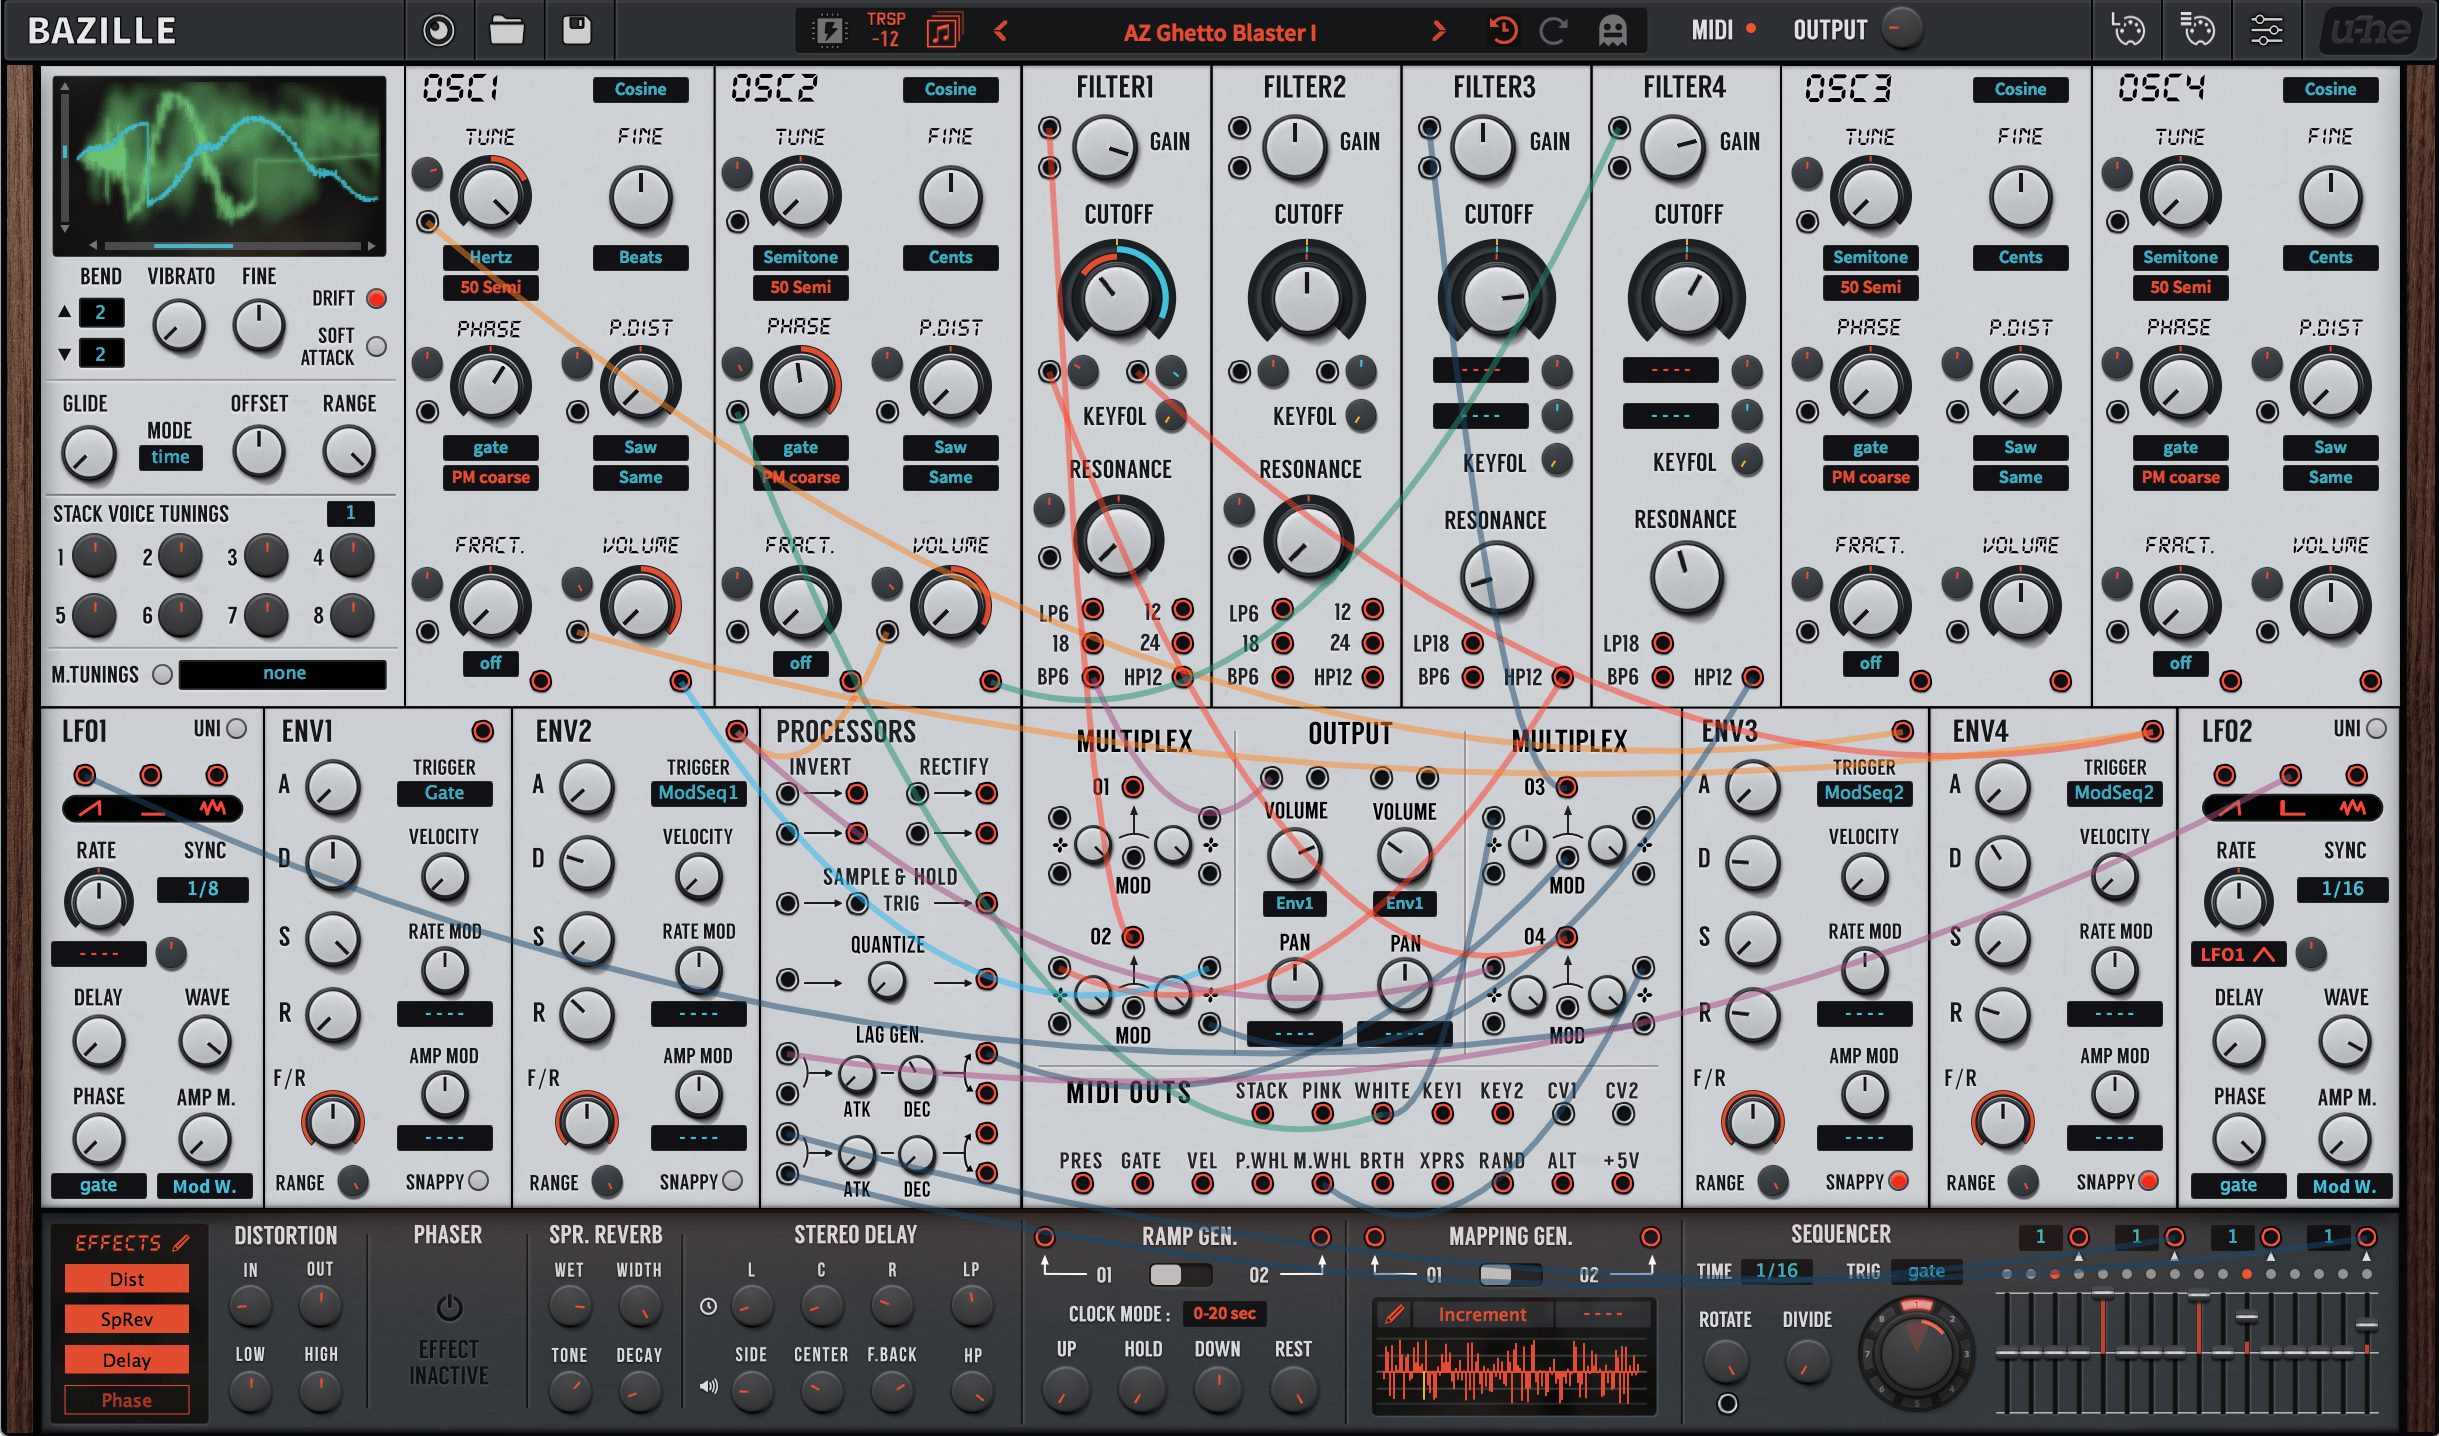2440x1436 pixels.
Task: Click the u-he logo
Action: pyautogui.click(x=2372, y=31)
